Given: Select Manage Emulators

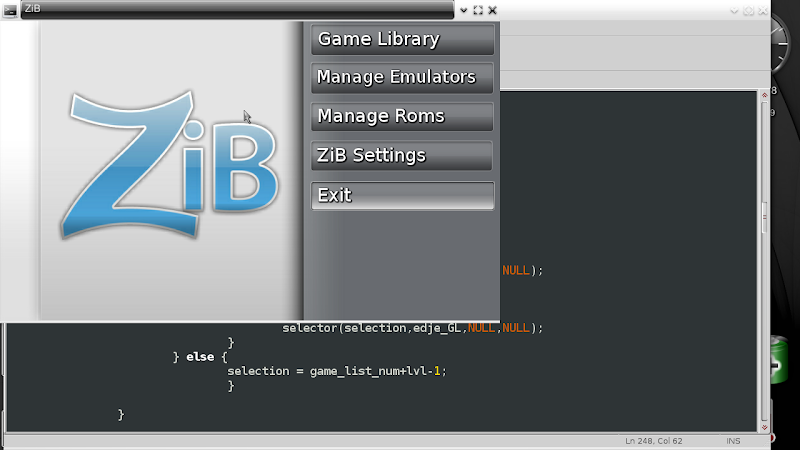Looking at the screenshot, I should (403, 78).
